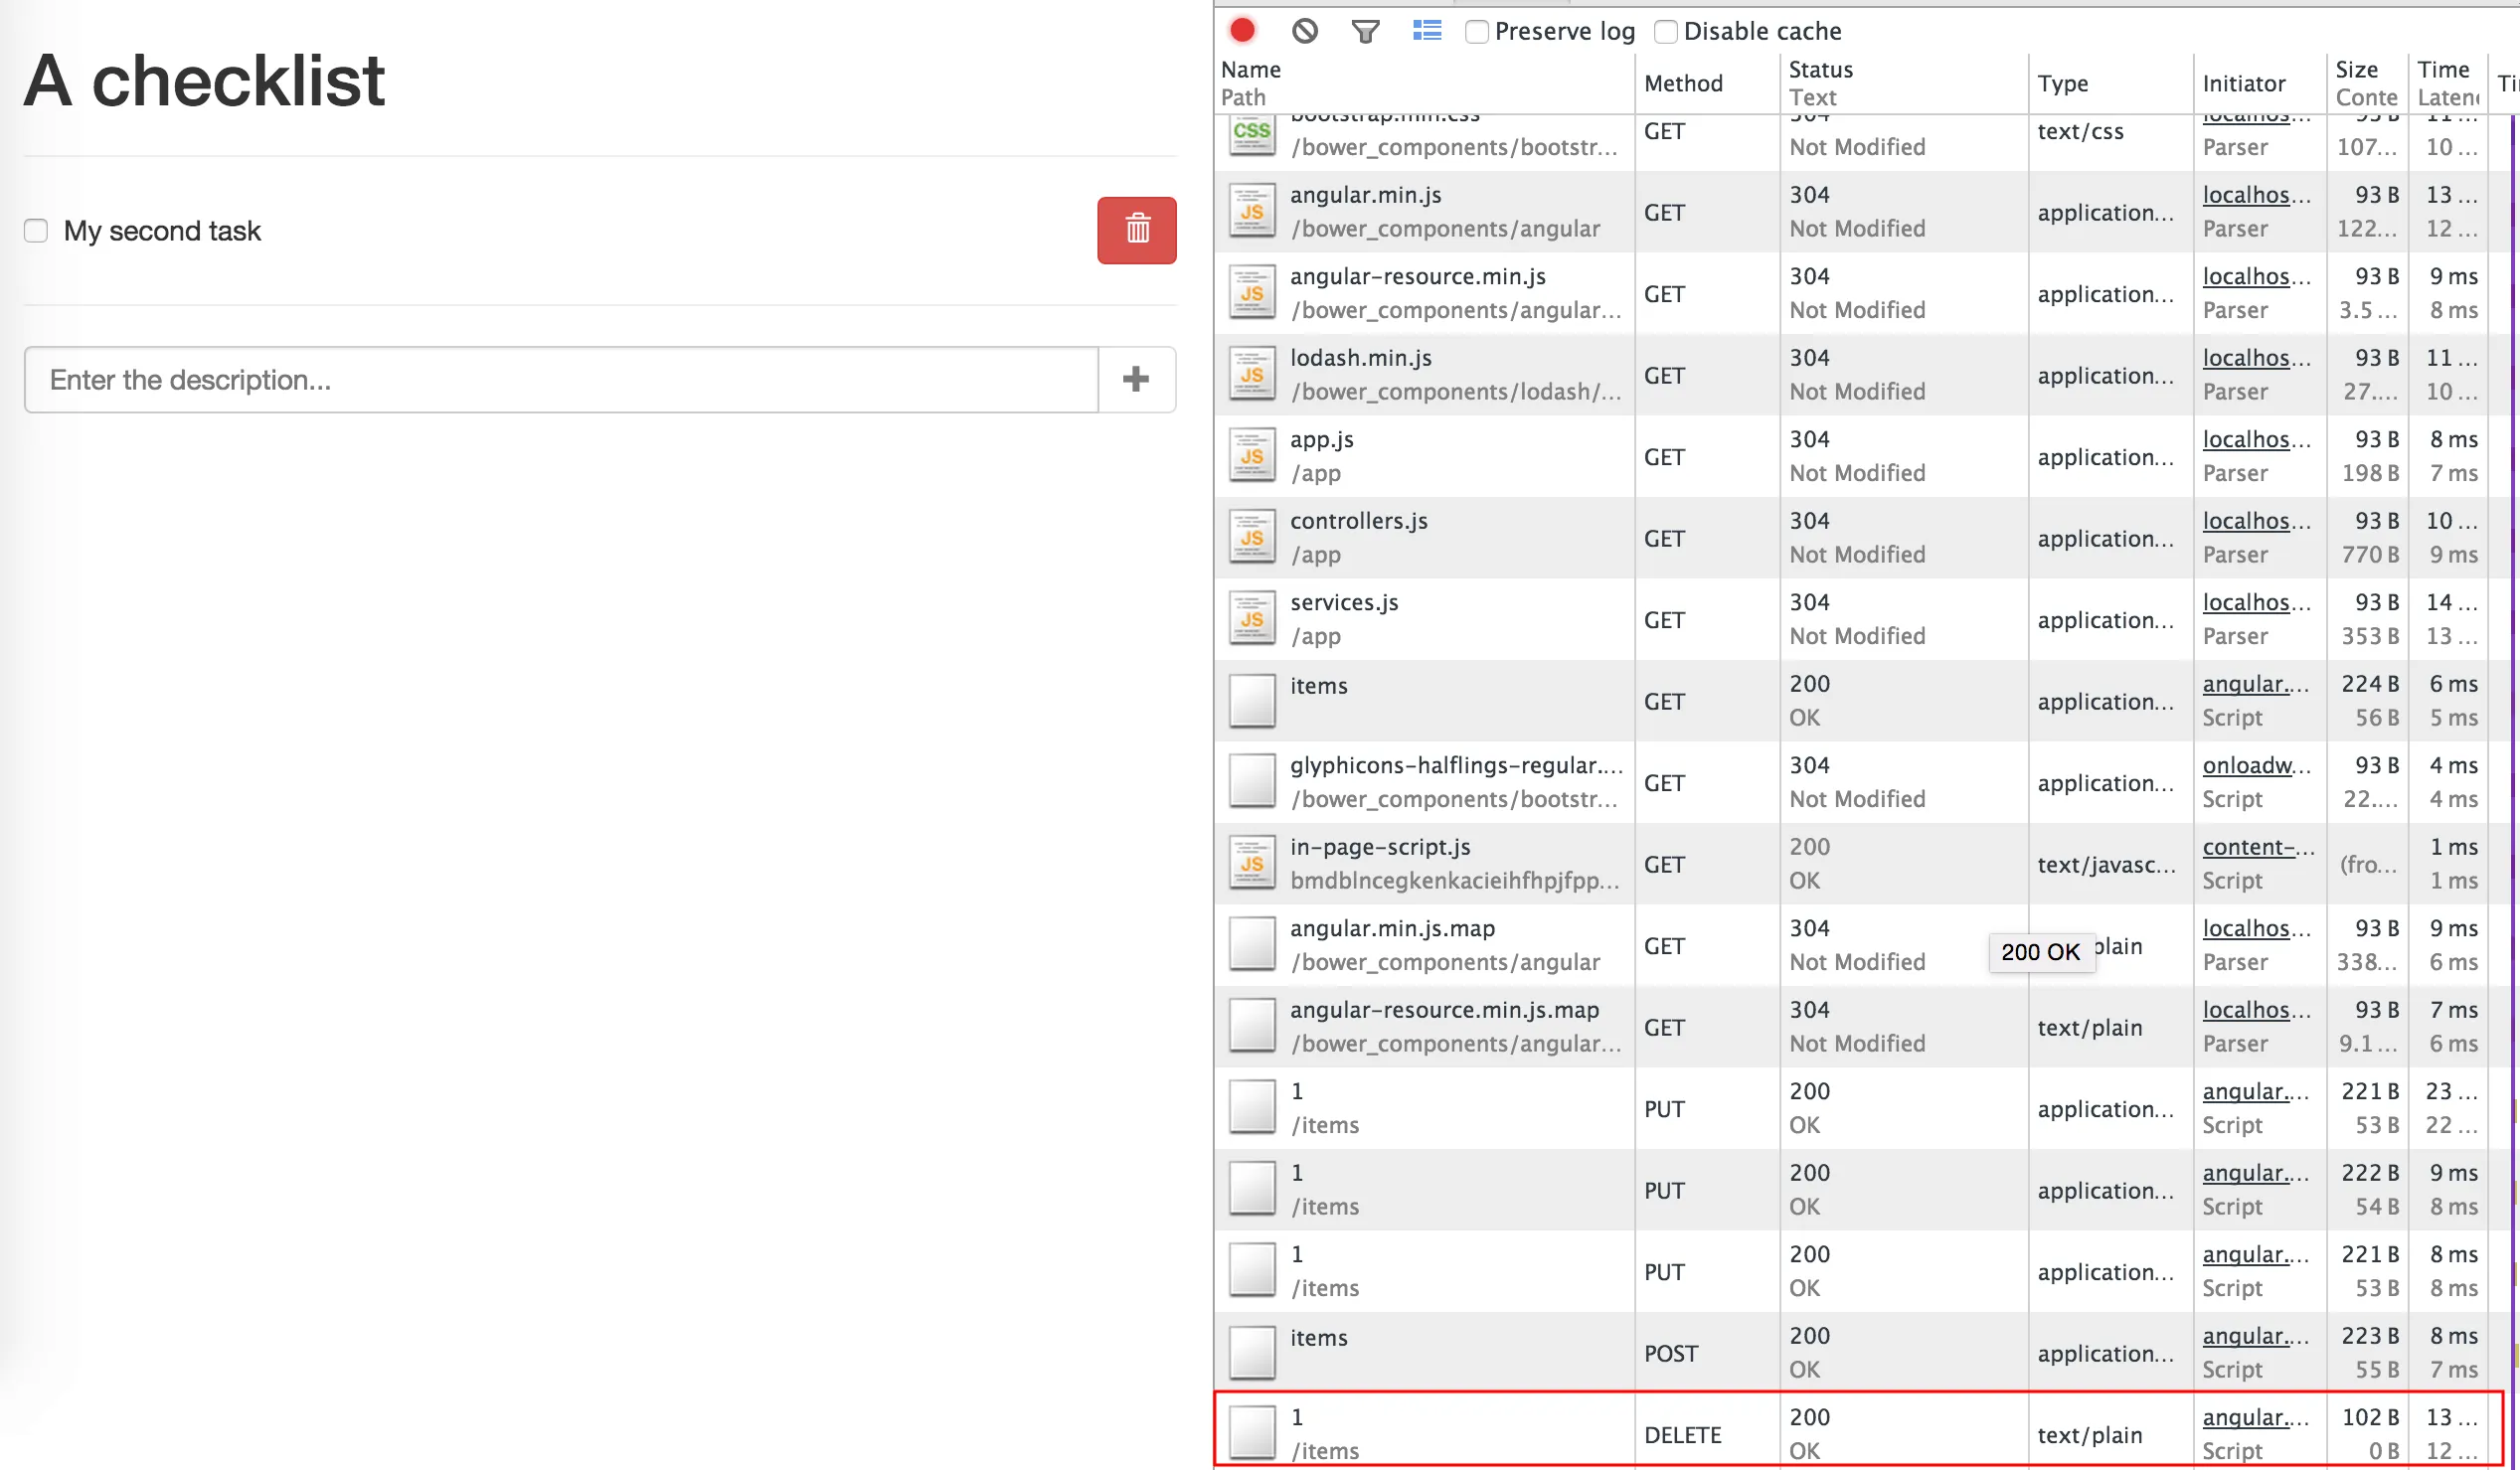
Task: Open the localhost initiator link for app.js
Action: 2255,440
